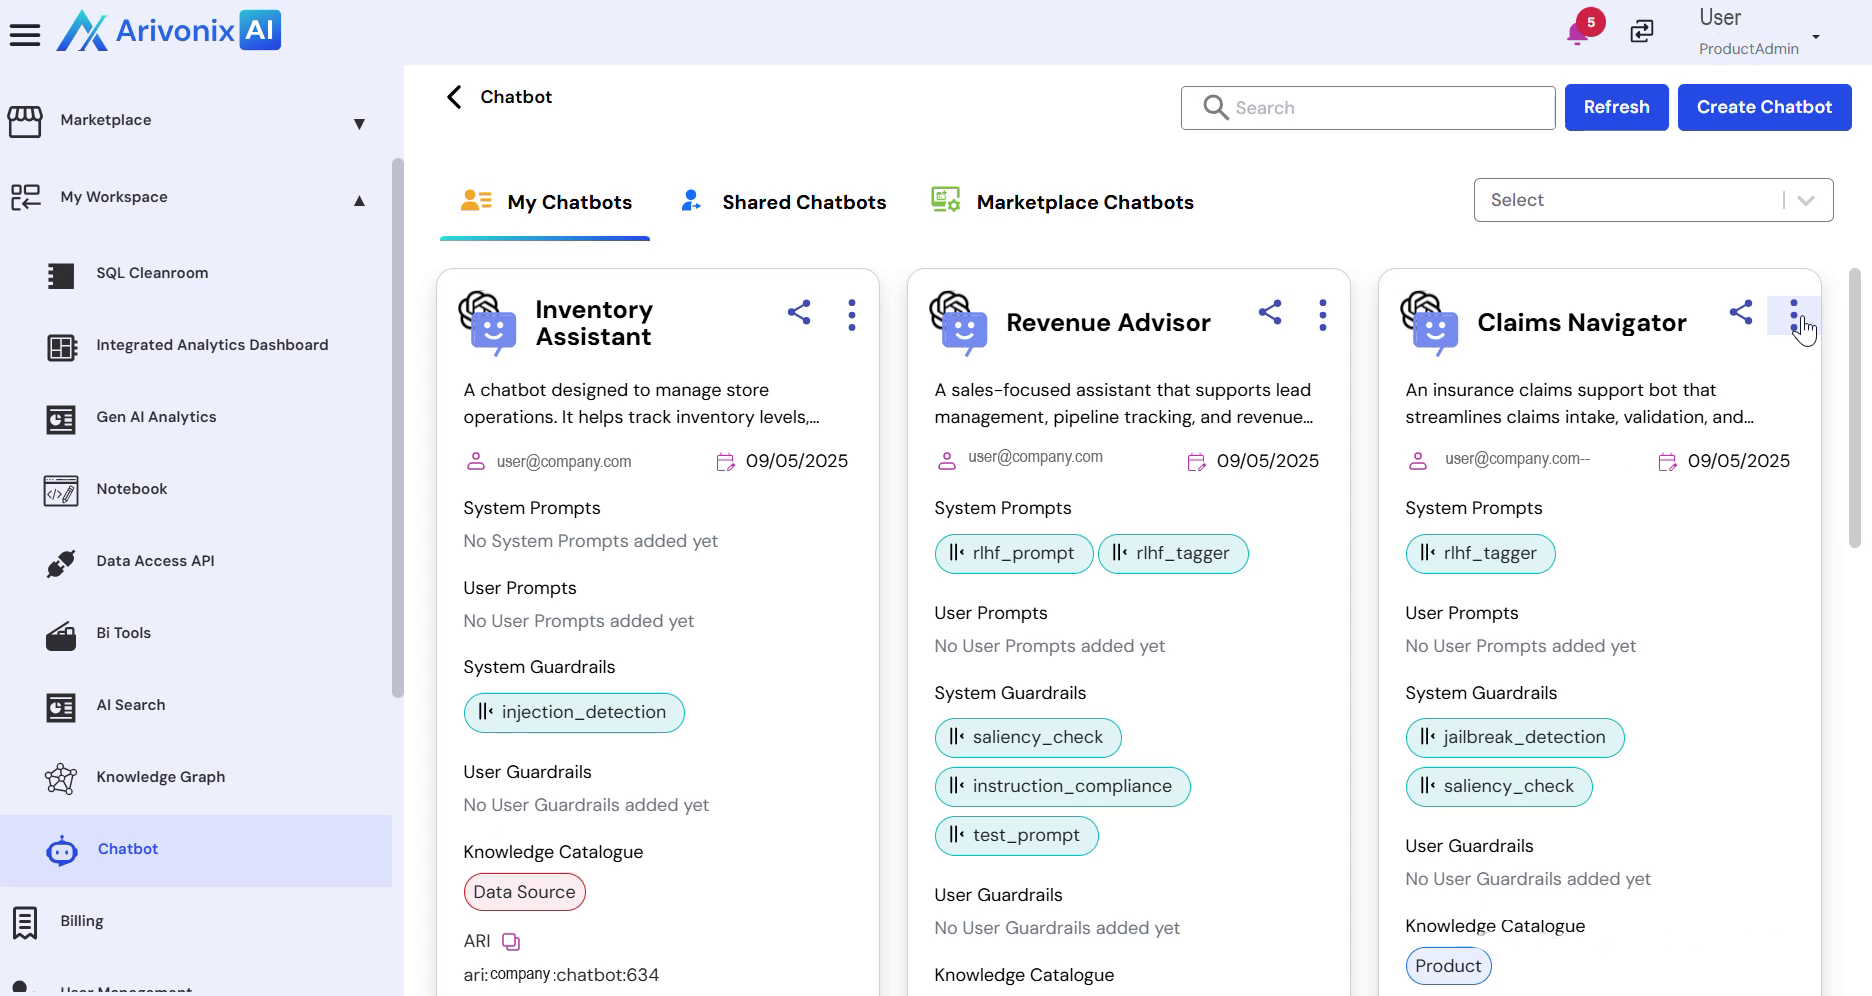1872x996 pixels.
Task: Collapse the My Workspace sidebar section
Action: pos(359,201)
